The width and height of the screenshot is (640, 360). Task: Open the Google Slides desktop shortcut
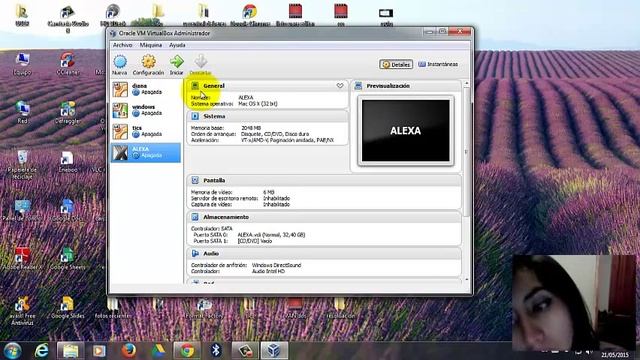pos(68,308)
